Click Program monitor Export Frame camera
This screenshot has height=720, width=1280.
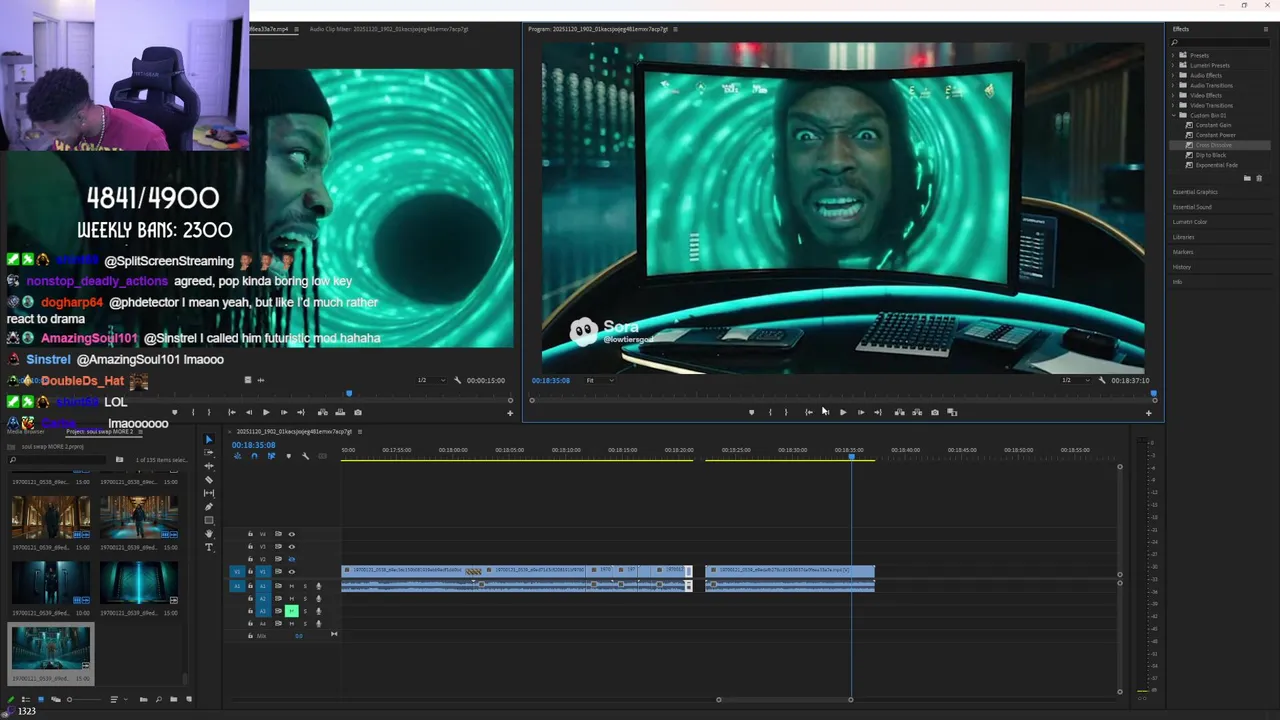tap(935, 412)
